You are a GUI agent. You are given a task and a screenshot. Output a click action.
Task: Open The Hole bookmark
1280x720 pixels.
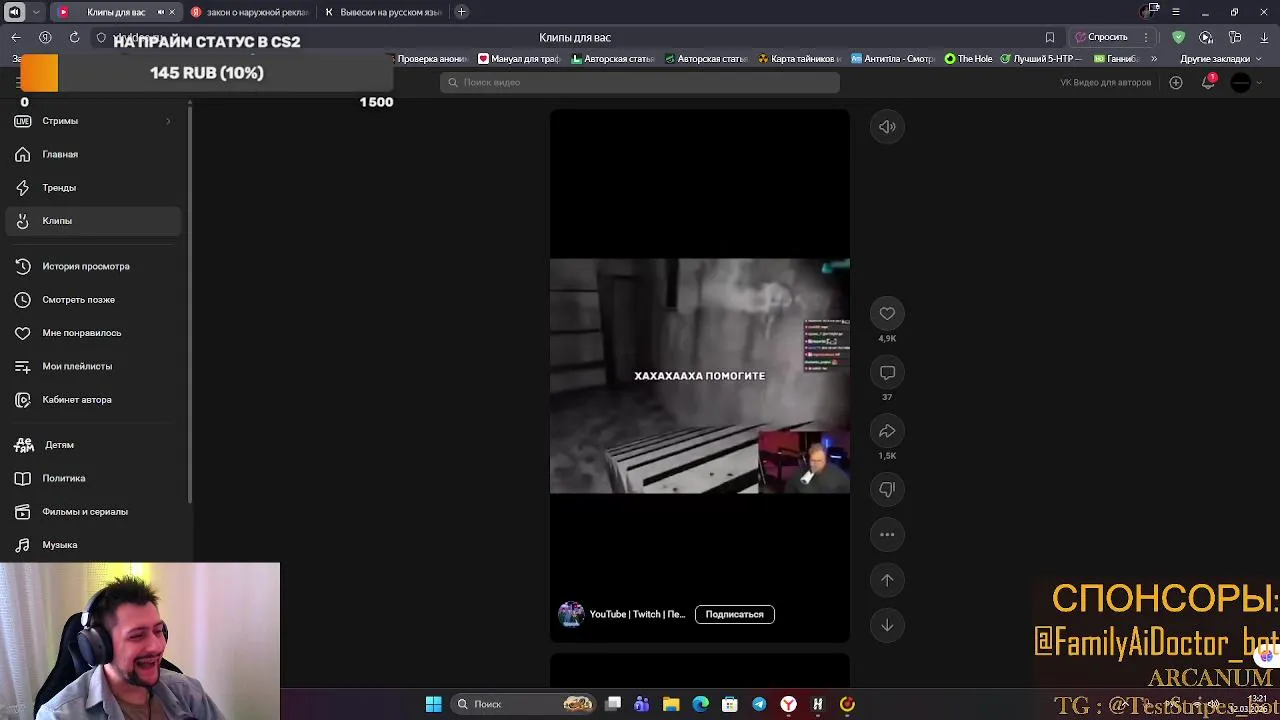click(968, 59)
